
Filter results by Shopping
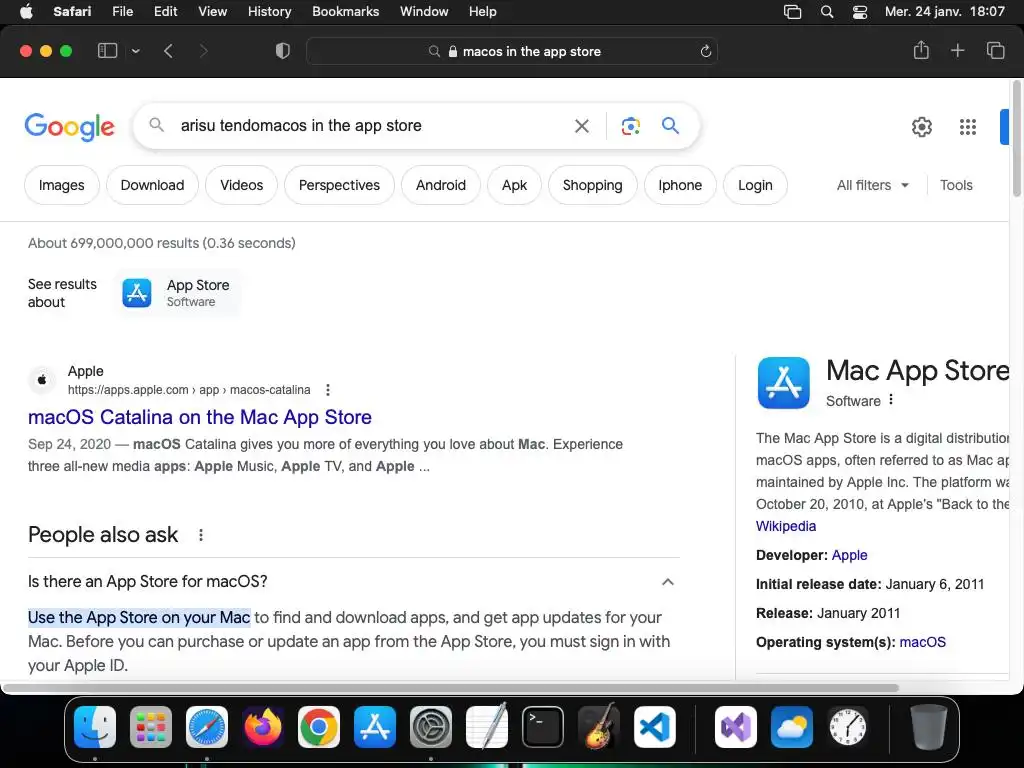pos(592,185)
